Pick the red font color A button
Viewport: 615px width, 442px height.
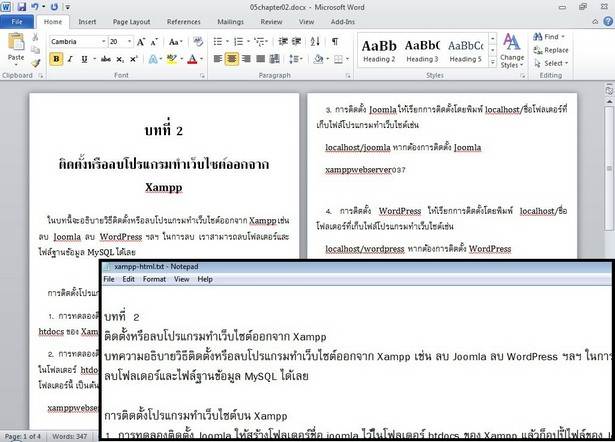tap(192, 59)
